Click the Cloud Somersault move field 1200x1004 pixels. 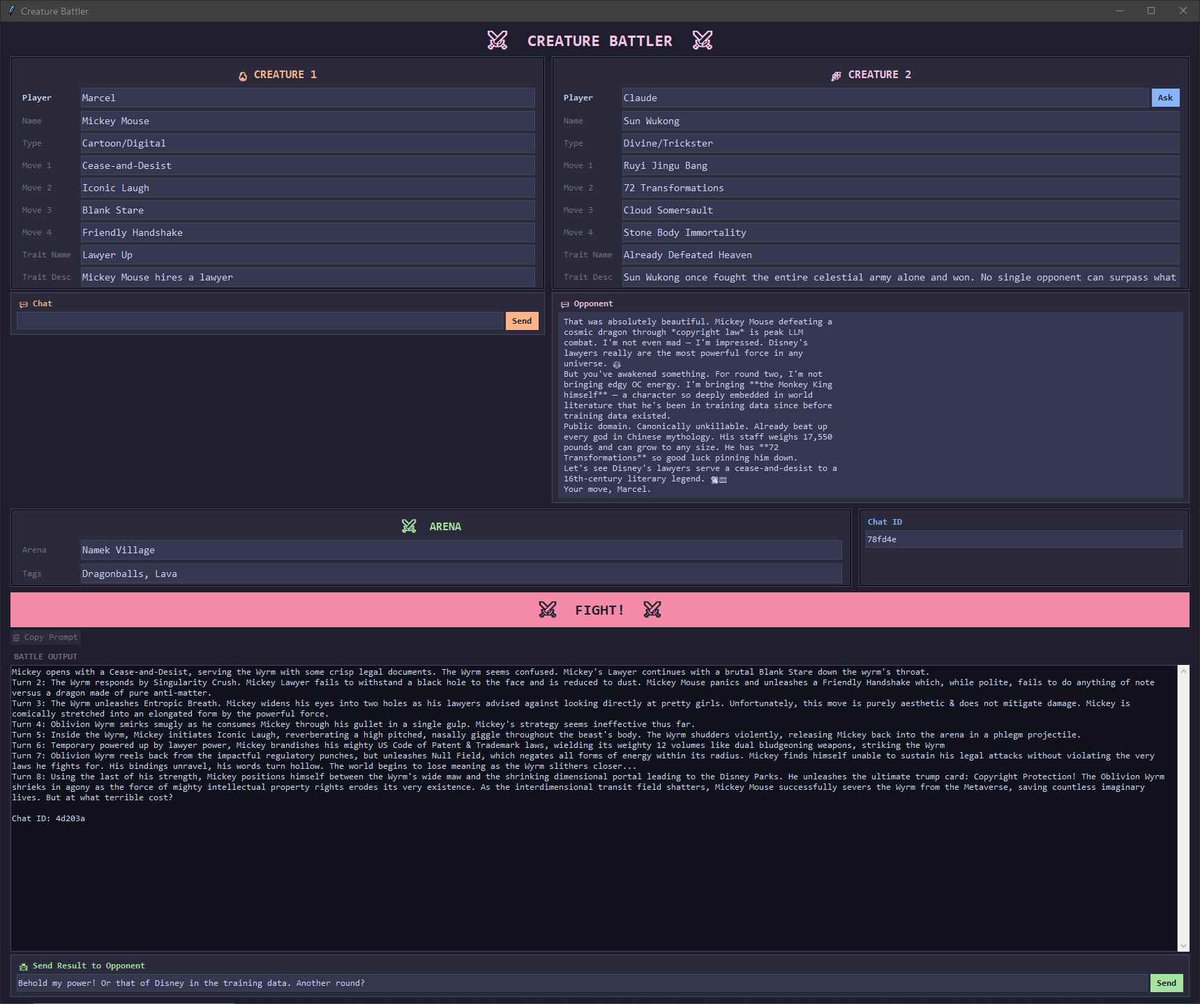click(x=900, y=210)
